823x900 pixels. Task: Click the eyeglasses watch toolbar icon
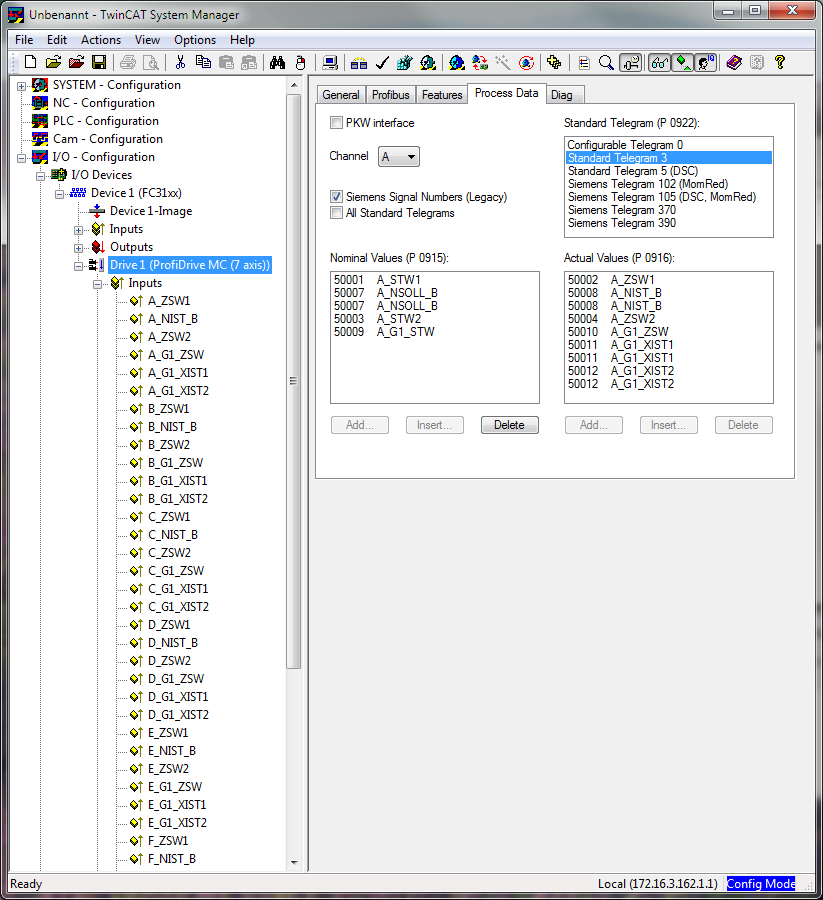[x=659, y=62]
